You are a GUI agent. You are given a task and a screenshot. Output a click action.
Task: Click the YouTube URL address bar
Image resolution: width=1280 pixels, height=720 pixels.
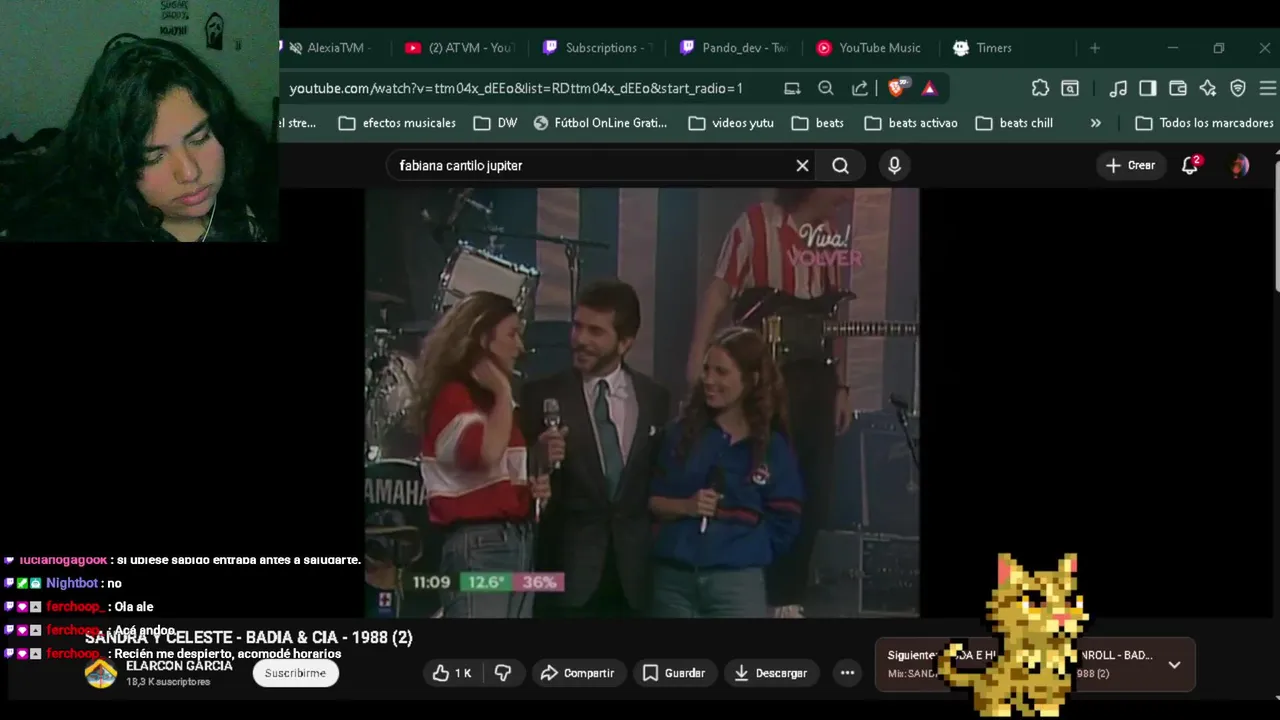pos(516,88)
